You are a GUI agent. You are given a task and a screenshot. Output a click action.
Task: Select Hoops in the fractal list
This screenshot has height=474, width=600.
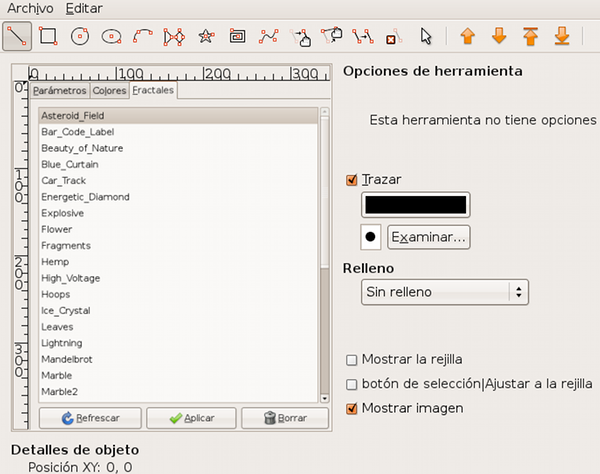point(178,295)
